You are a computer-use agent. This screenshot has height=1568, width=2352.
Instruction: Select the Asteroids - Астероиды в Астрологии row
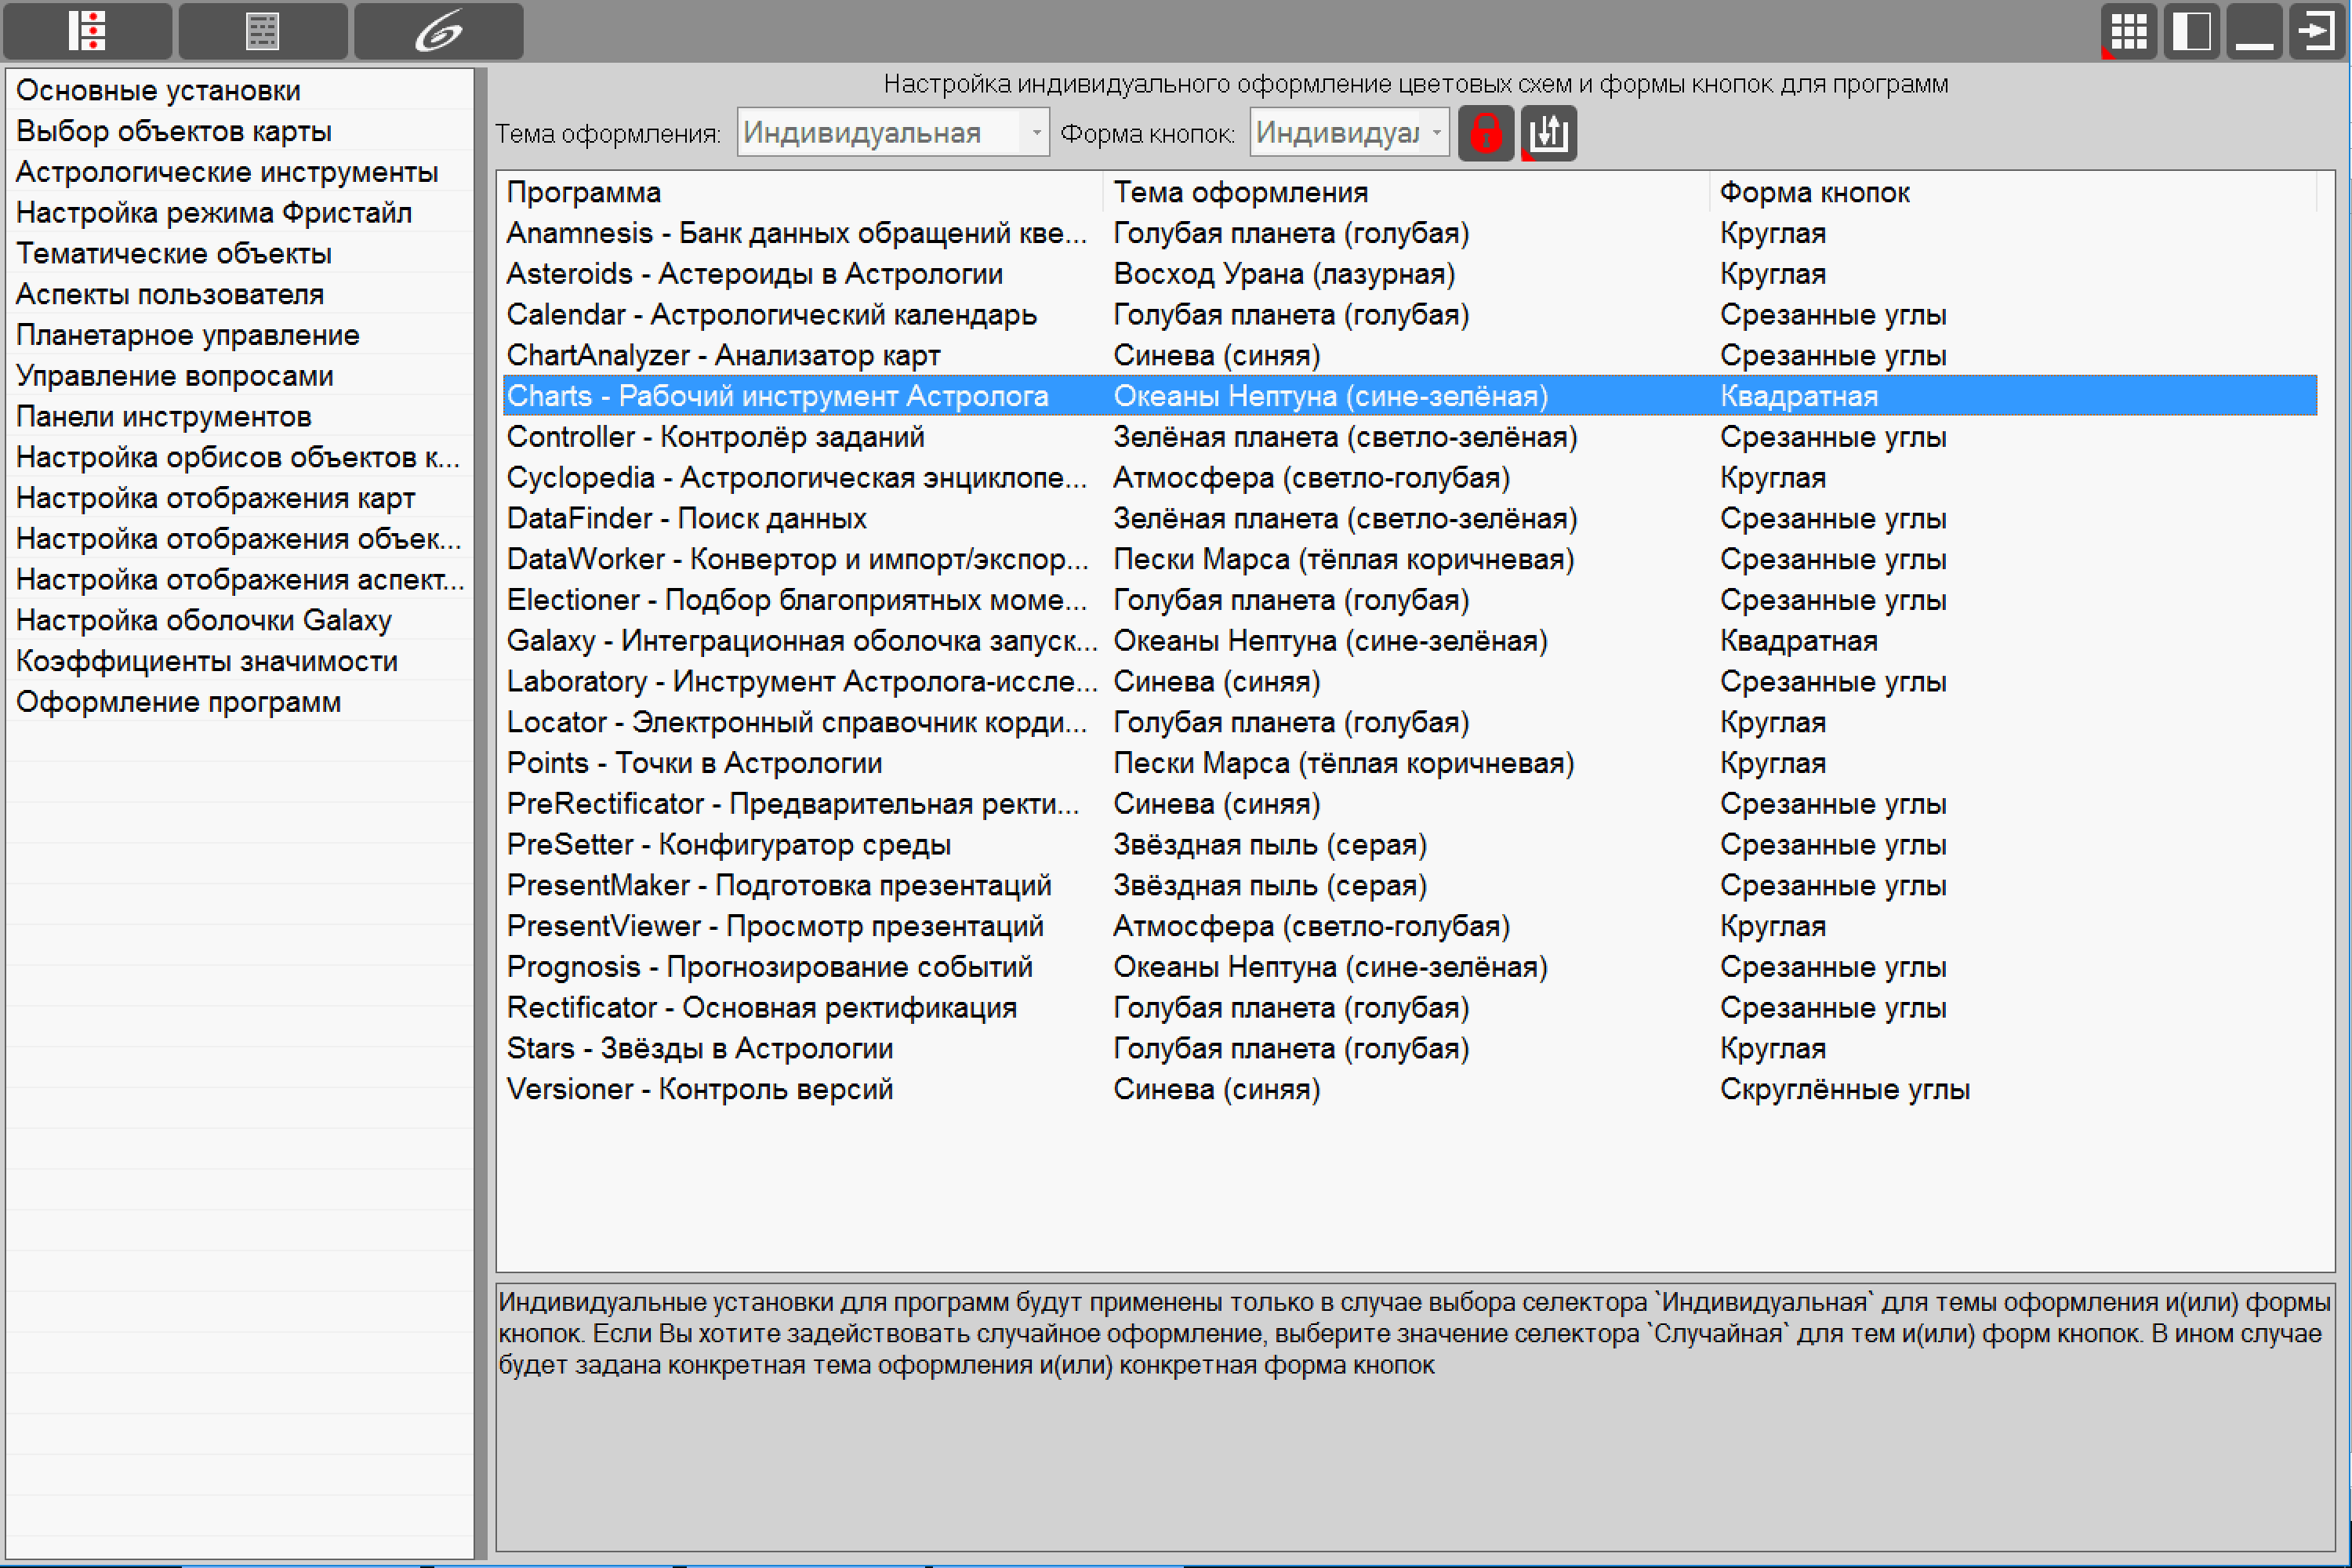(x=1410, y=274)
